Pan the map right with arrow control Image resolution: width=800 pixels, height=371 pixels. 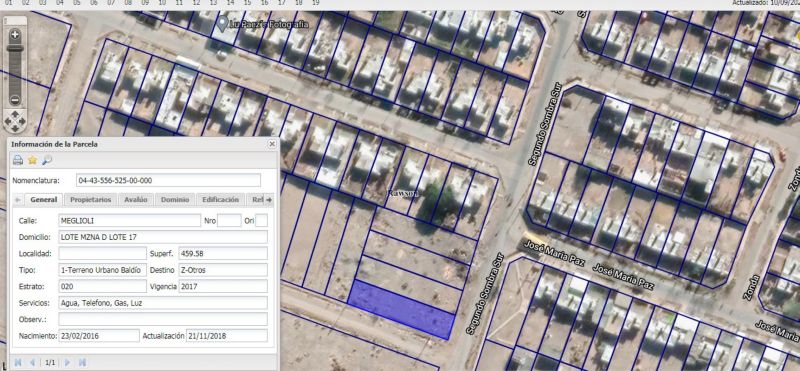tap(22, 121)
